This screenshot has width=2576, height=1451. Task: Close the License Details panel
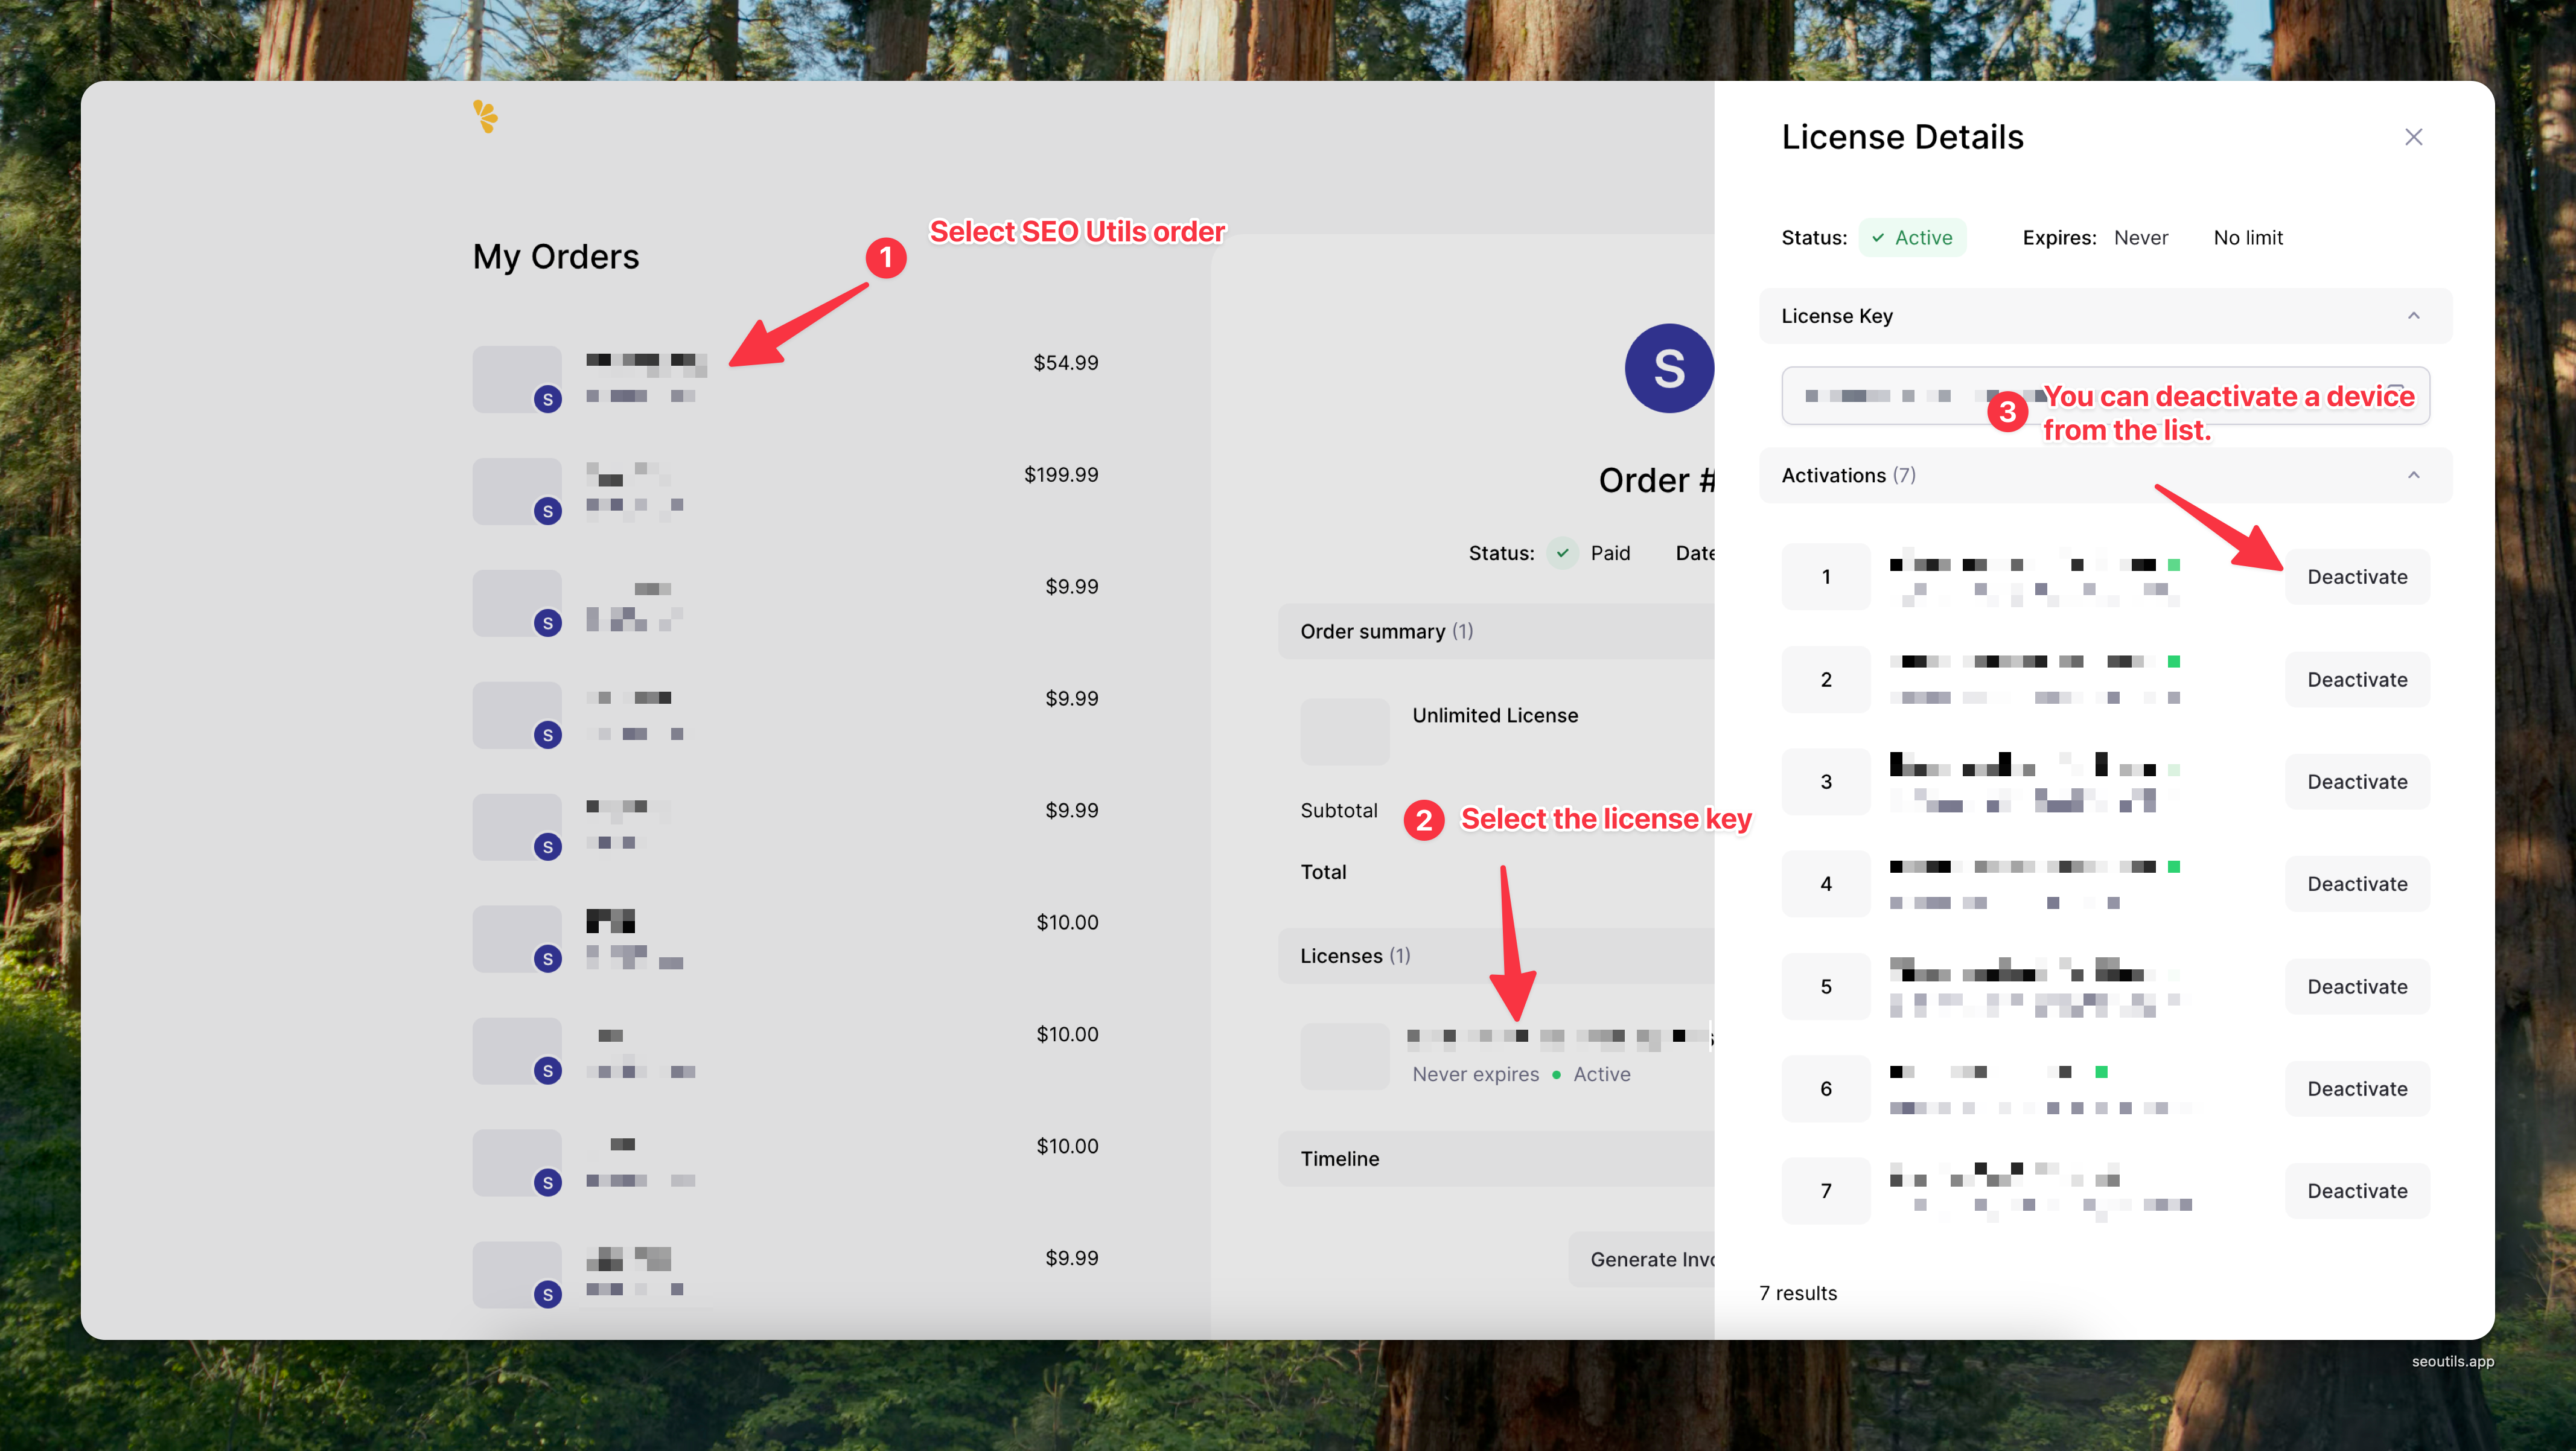pos(2413,137)
